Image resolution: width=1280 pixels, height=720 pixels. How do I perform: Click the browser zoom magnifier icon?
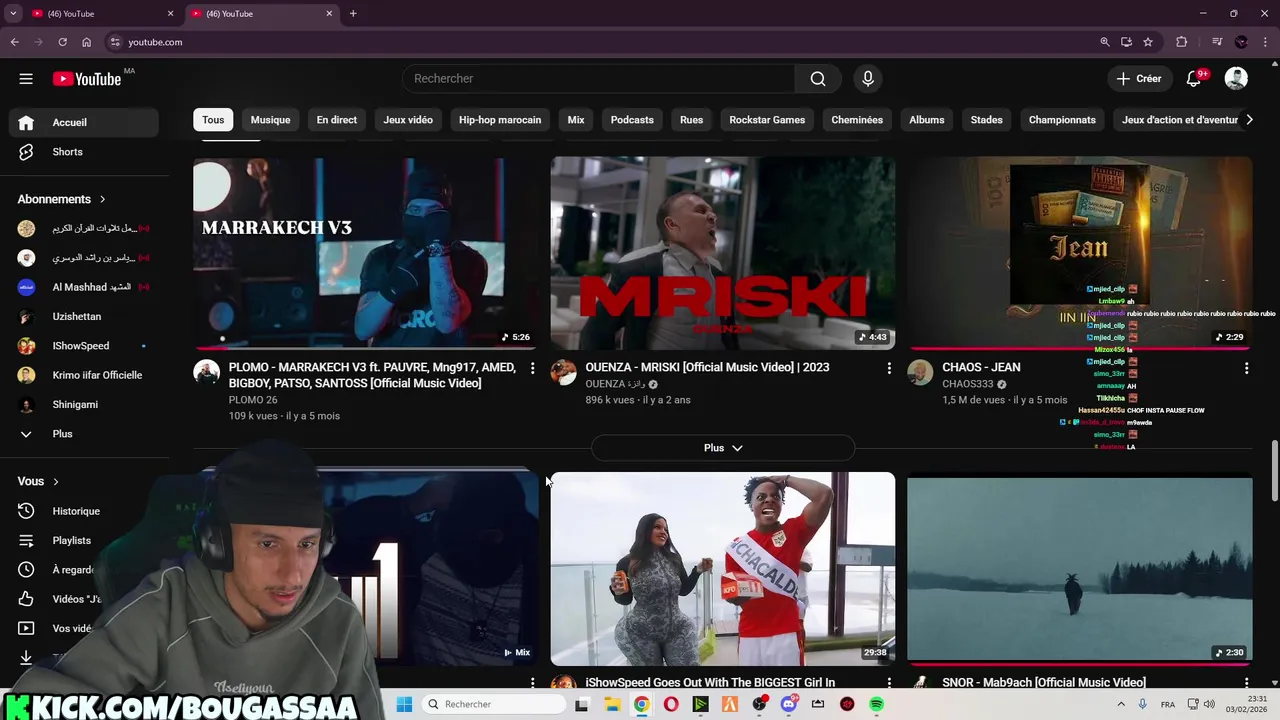pyautogui.click(x=1105, y=42)
